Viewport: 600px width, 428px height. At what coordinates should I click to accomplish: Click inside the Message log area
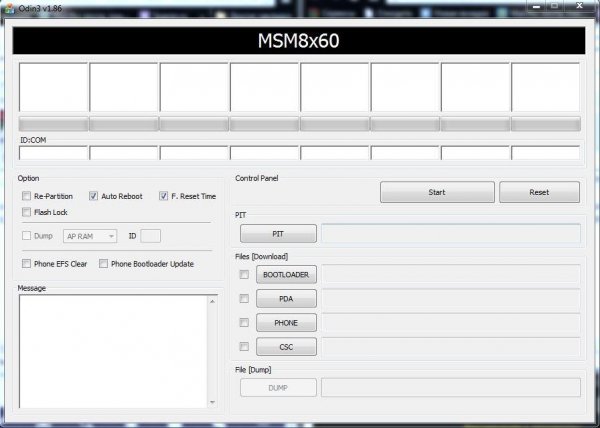(x=113, y=351)
